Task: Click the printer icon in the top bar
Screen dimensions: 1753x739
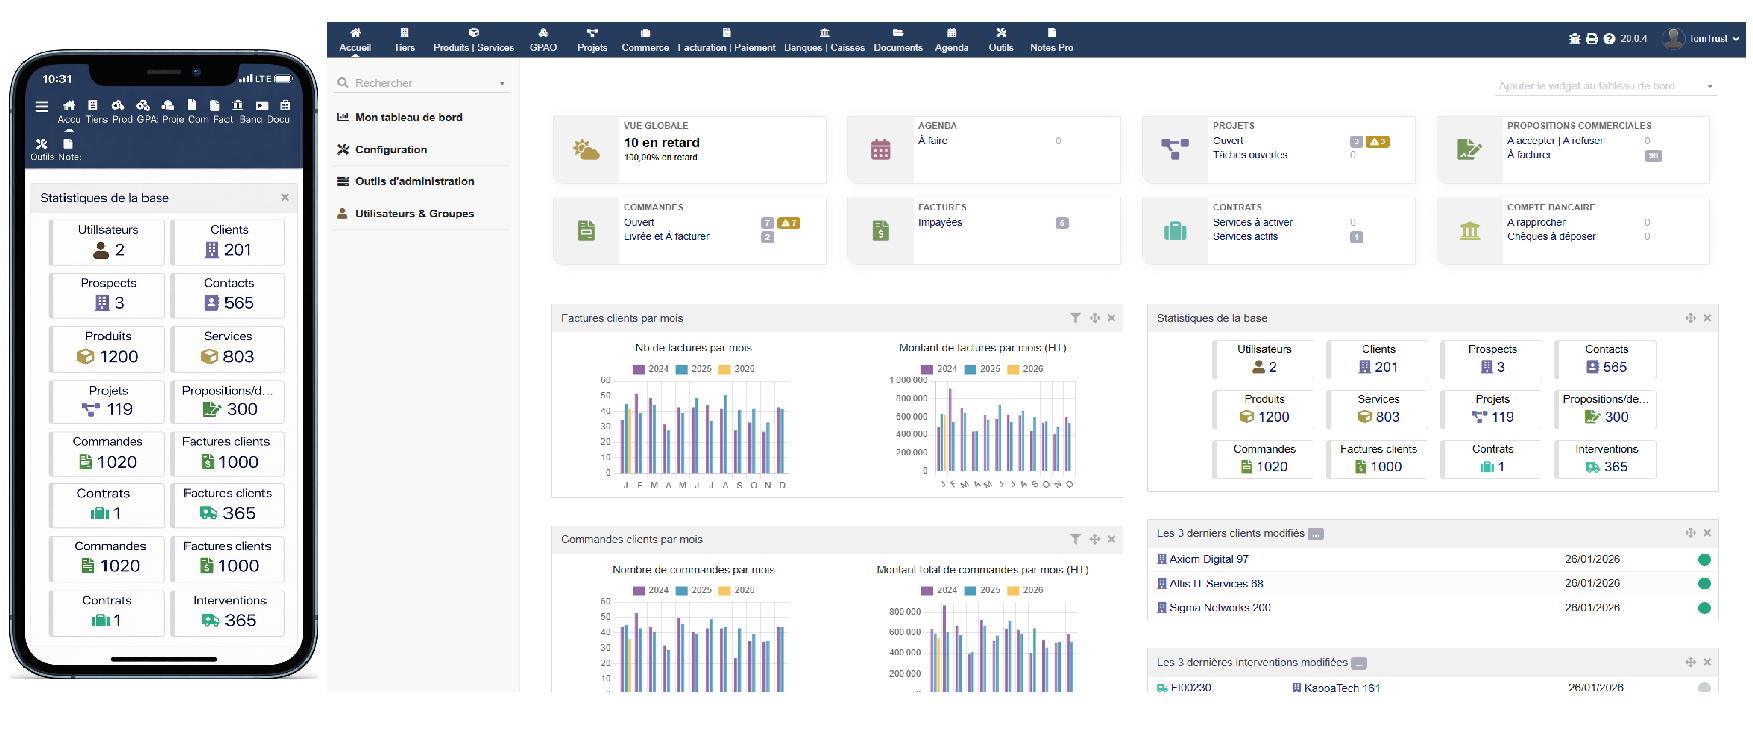Action: coord(1592,39)
